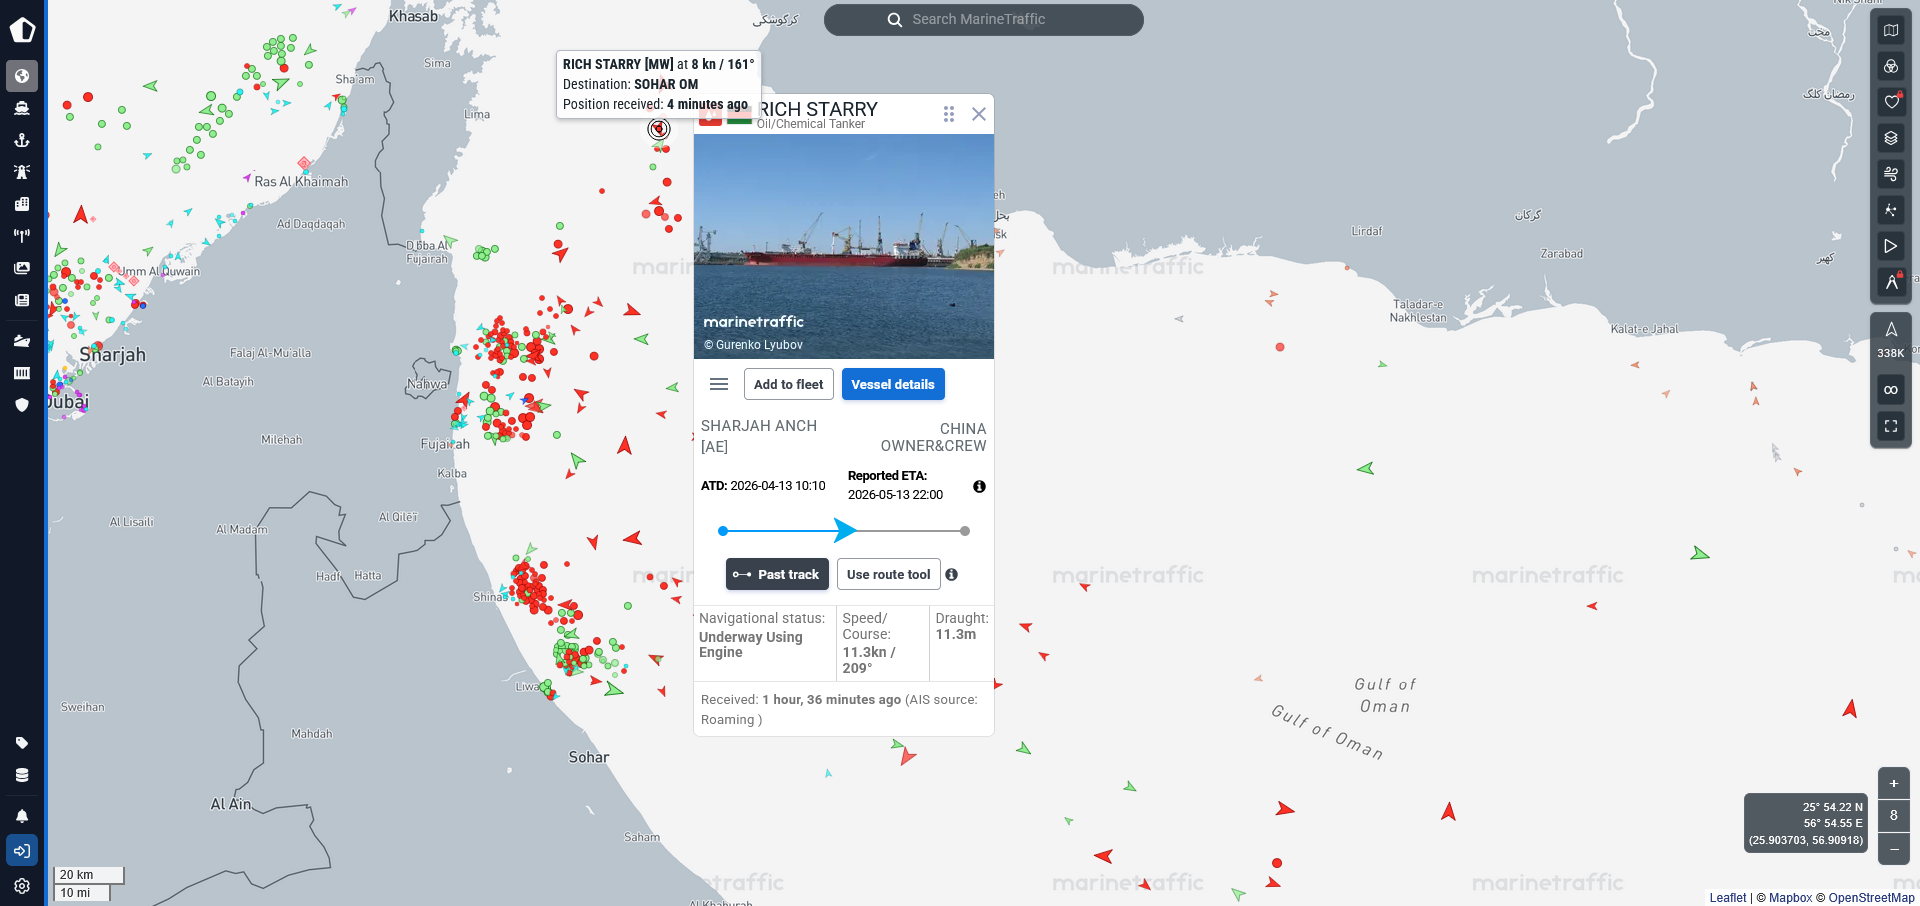Open the Companies building icon
This screenshot has width=1920, height=906.
(x=22, y=204)
